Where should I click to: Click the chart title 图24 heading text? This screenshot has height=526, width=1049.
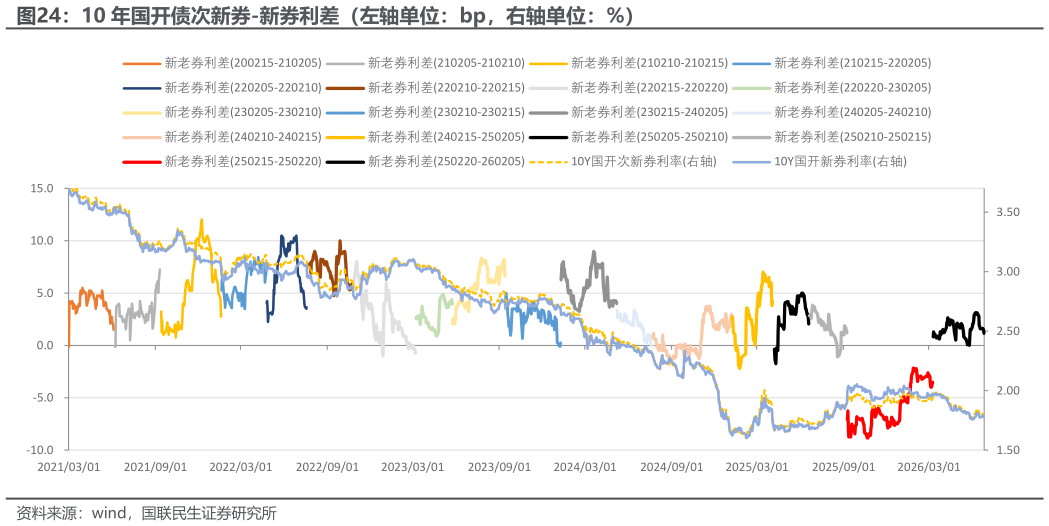[324, 15]
